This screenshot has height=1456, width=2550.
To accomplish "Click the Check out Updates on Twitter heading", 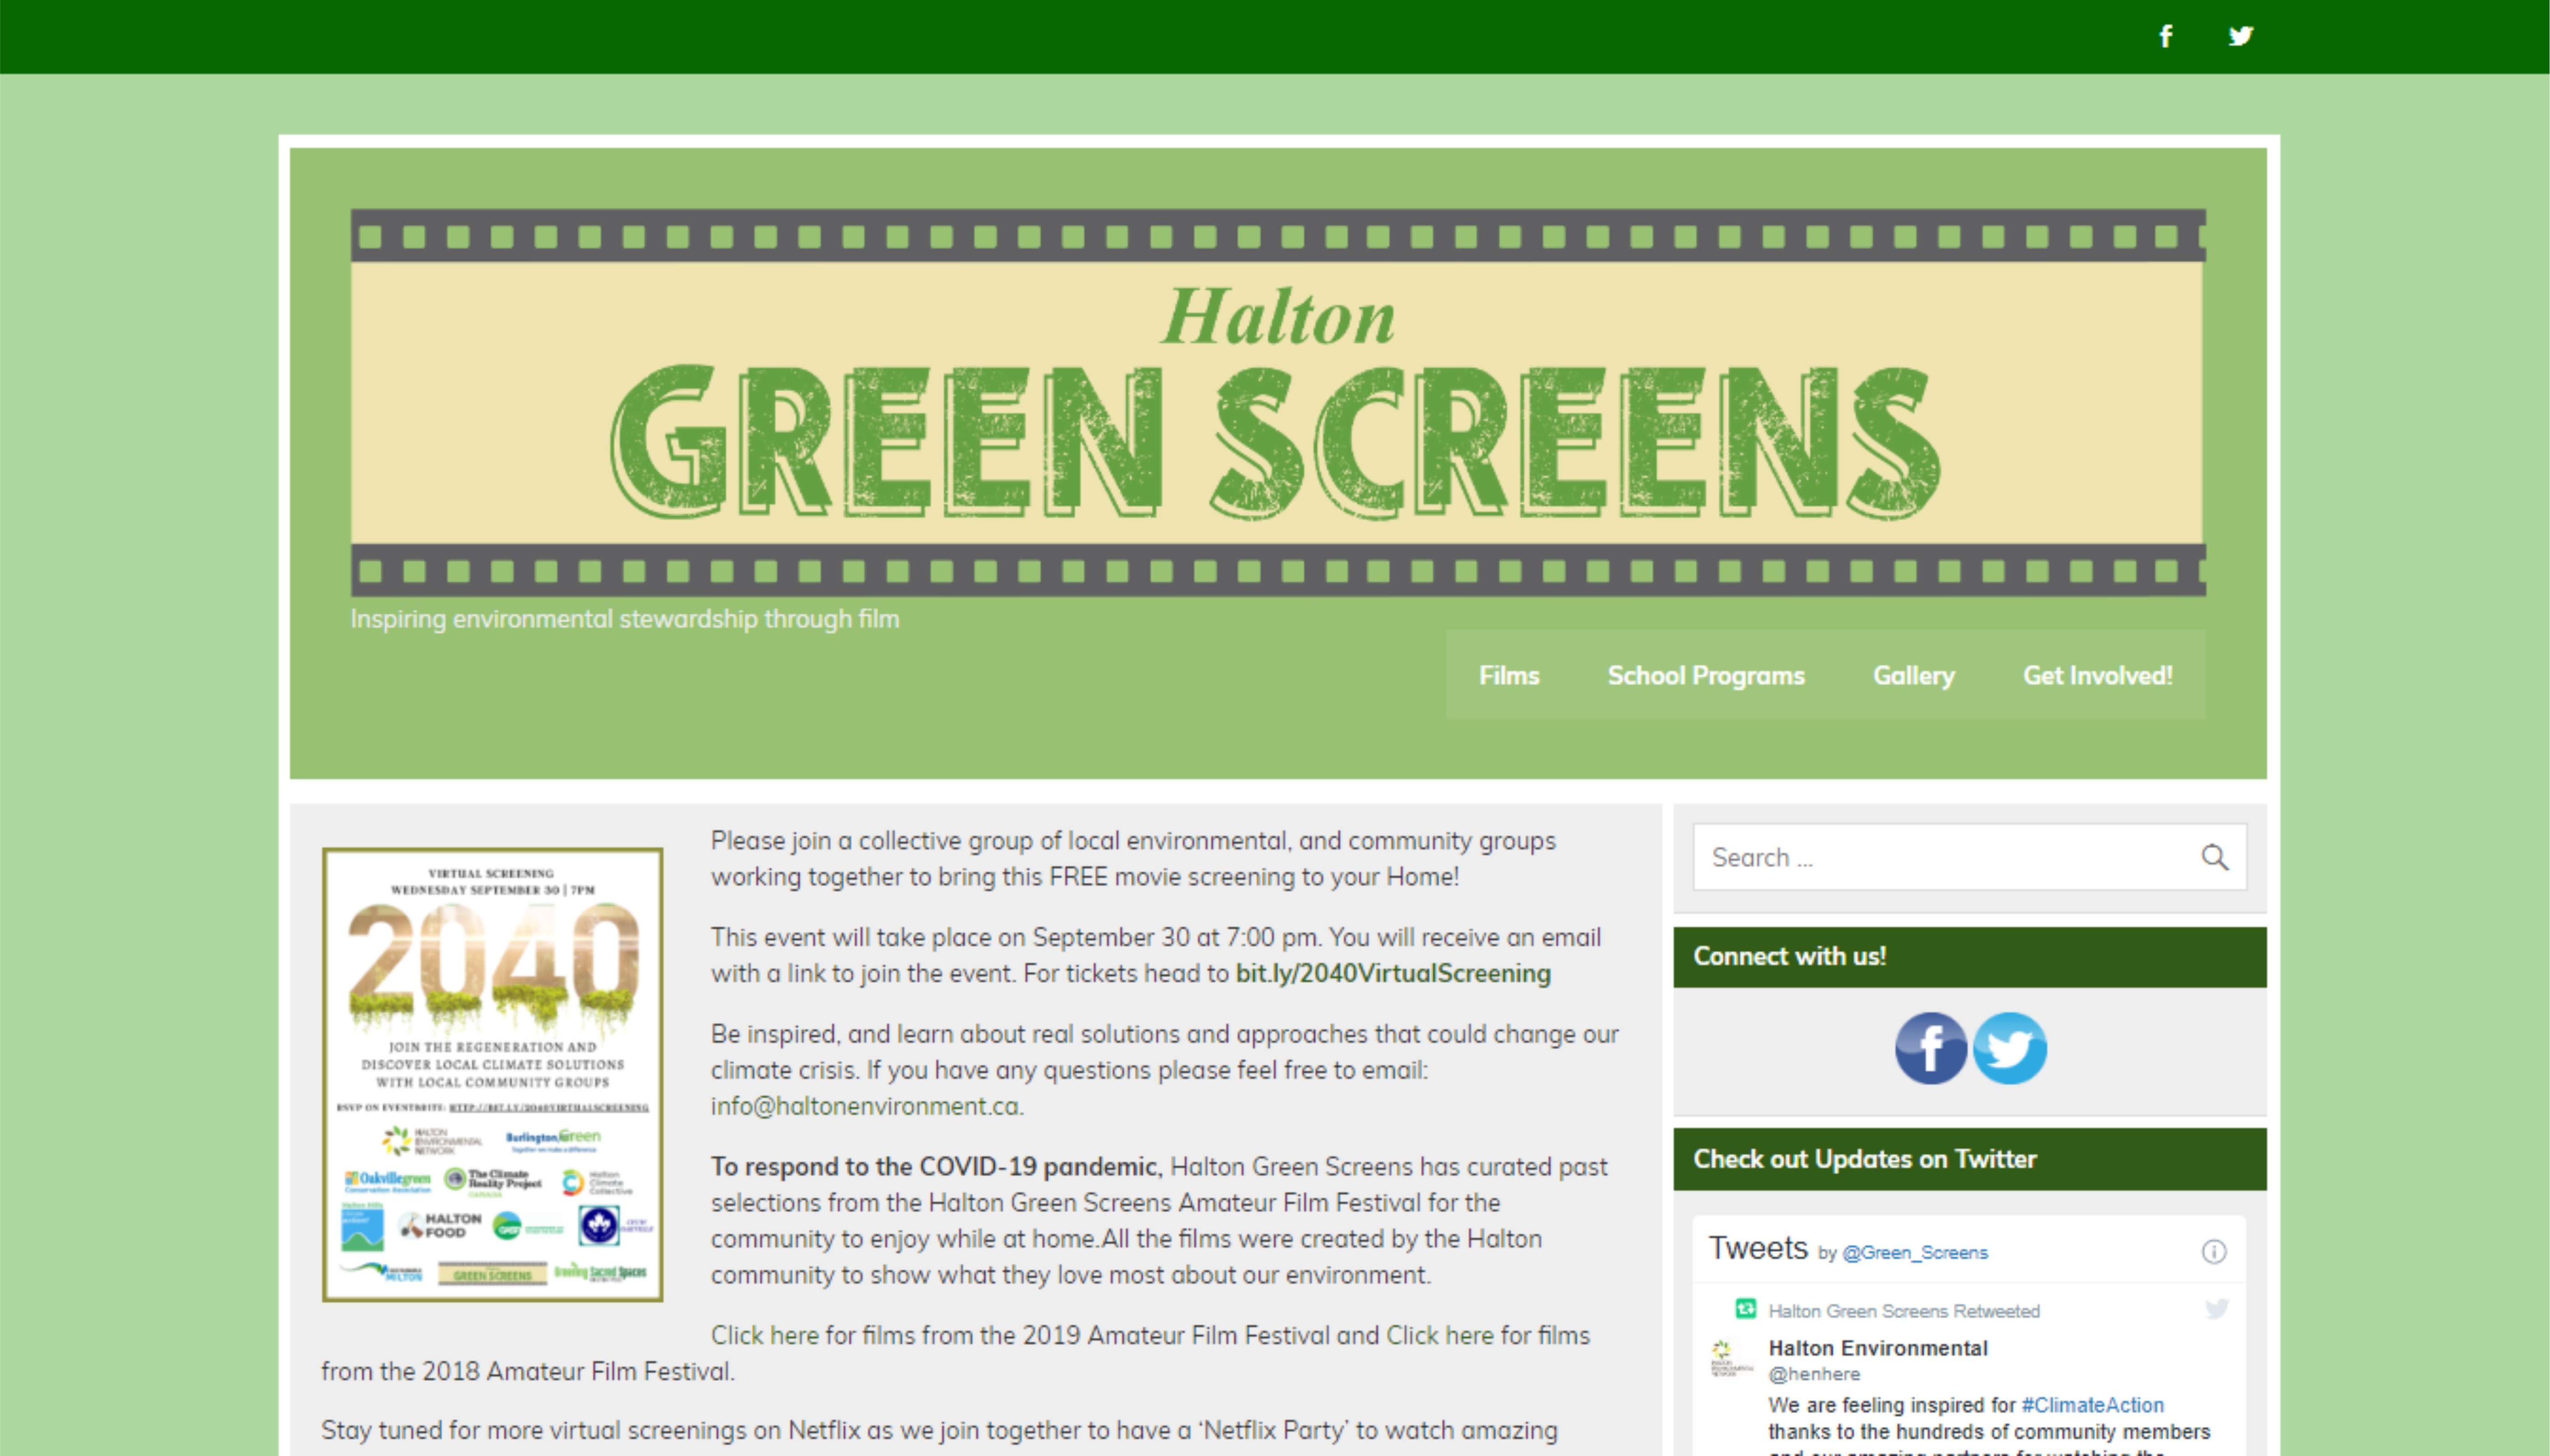I will [x=1864, y=1159].
